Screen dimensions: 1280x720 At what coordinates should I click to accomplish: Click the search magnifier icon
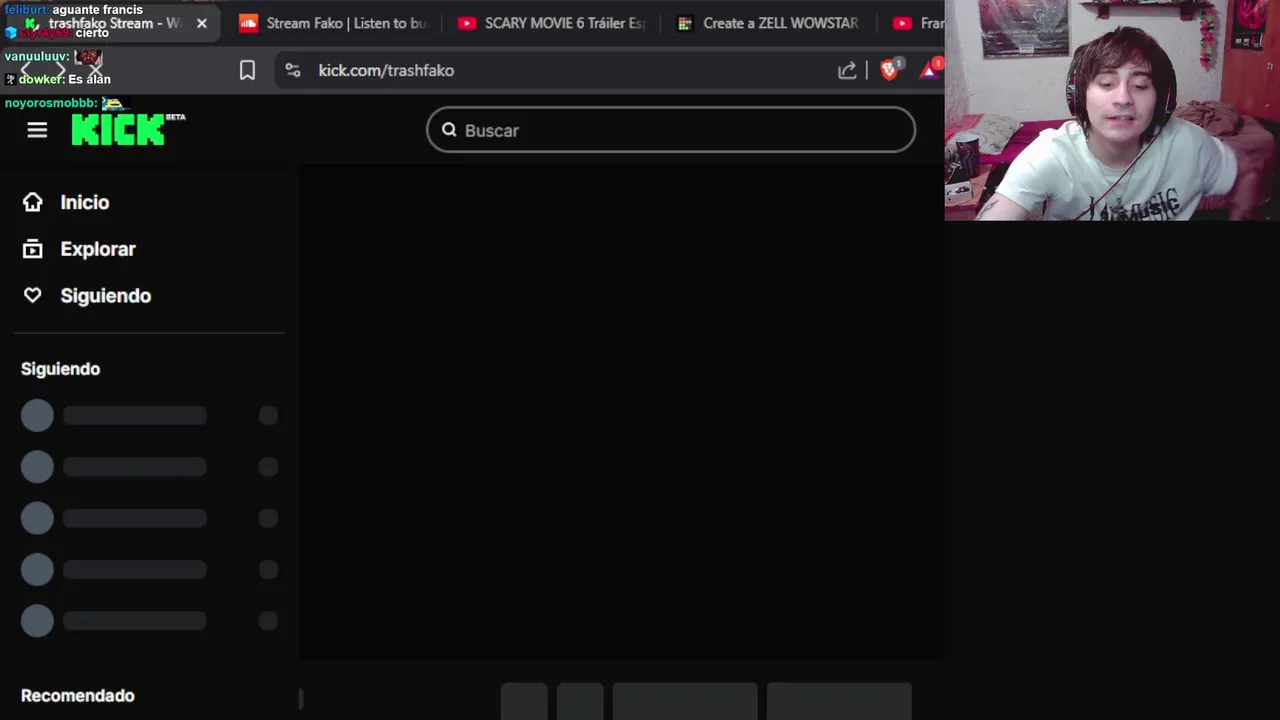449,130
